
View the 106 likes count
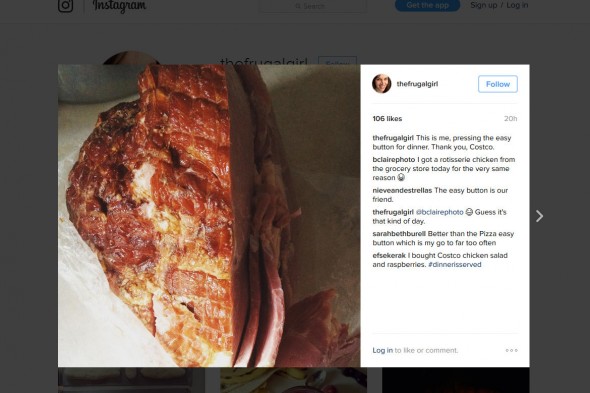click(387, 119)
